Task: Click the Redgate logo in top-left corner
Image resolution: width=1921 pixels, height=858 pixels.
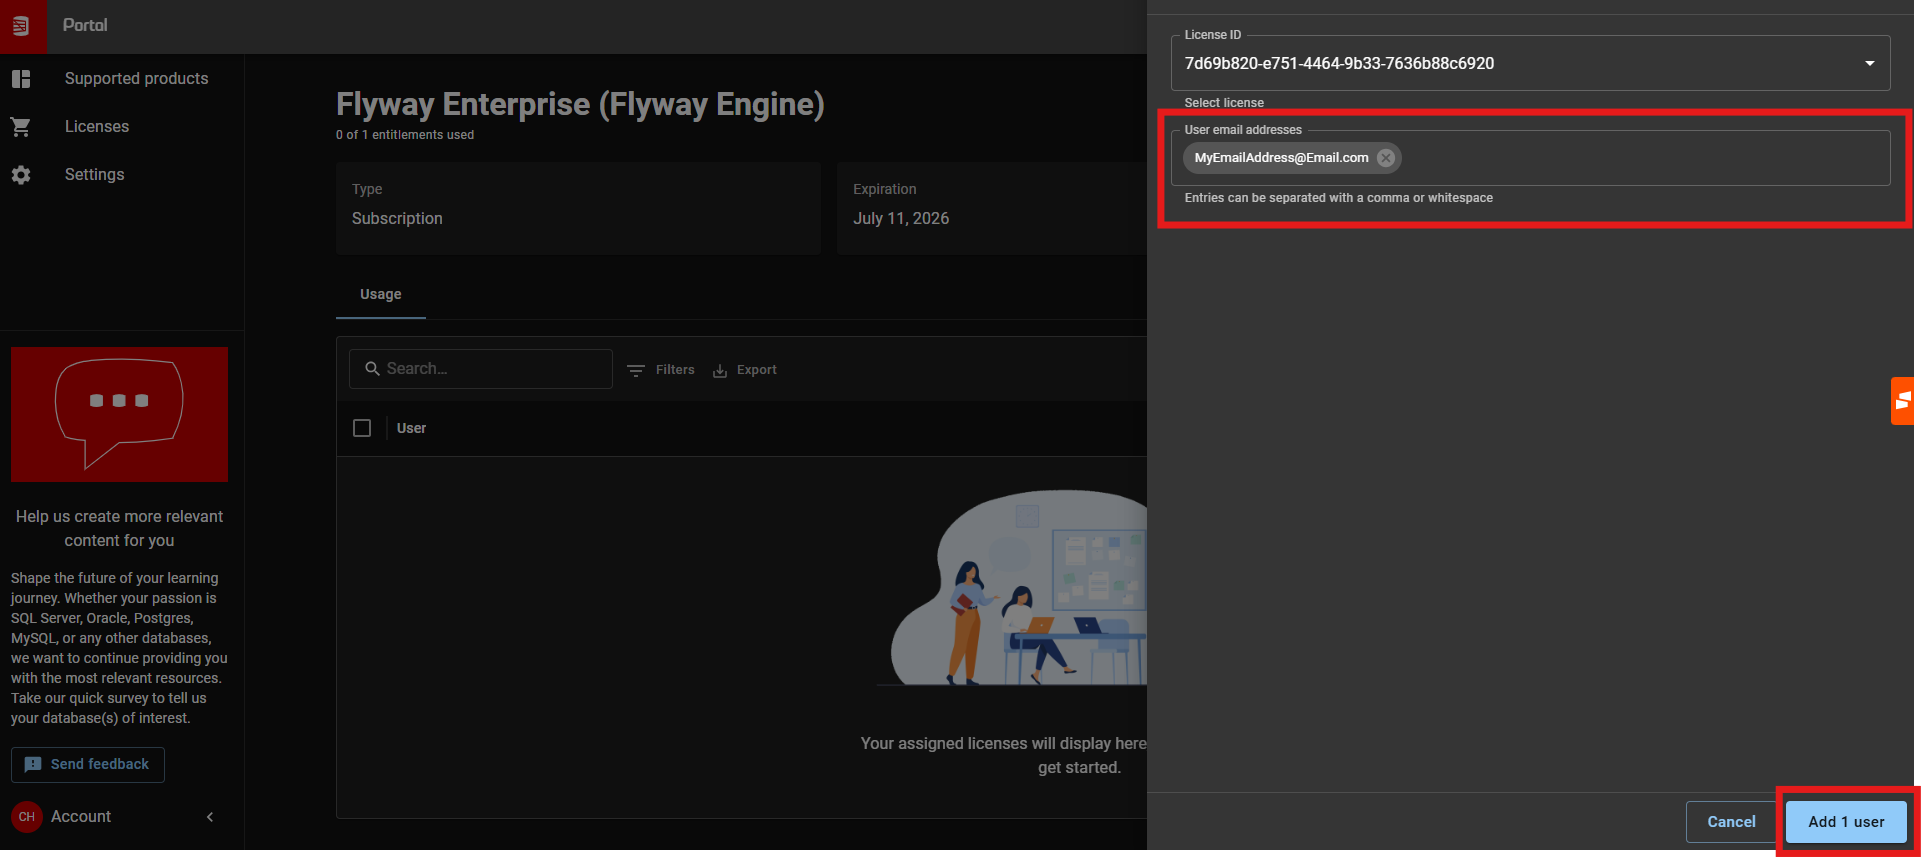Action: pyautogui.click(x=22, y=26)
